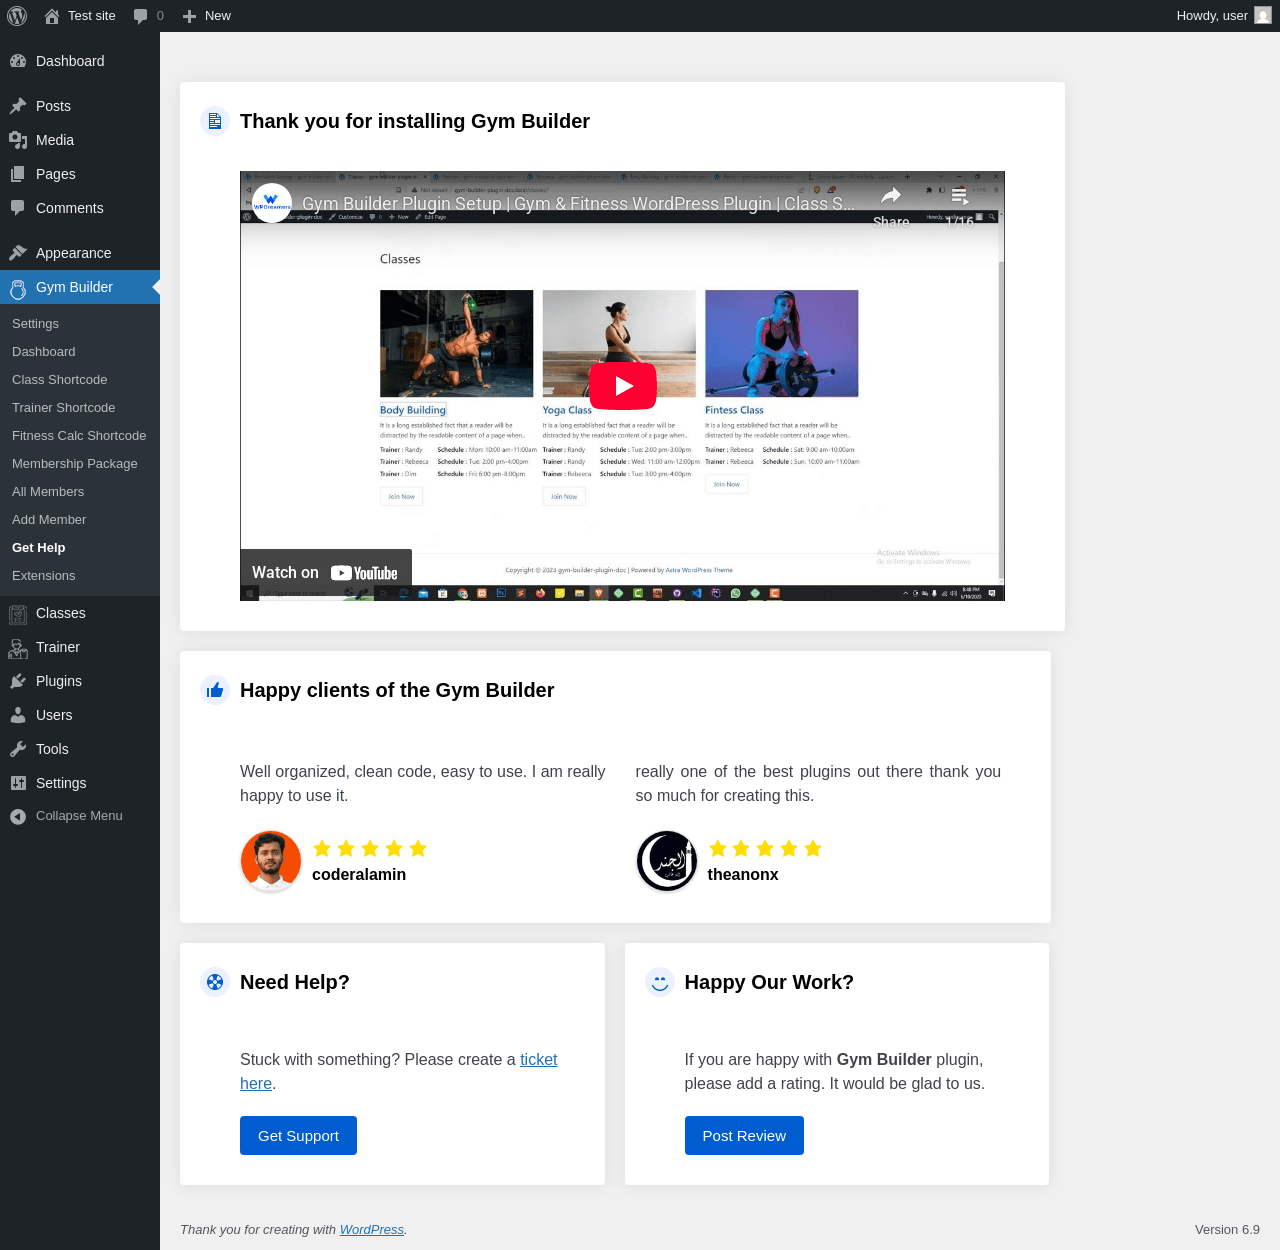Open the comments bubble in admin bar
1280x1250 pixels.
click(141, 16)
